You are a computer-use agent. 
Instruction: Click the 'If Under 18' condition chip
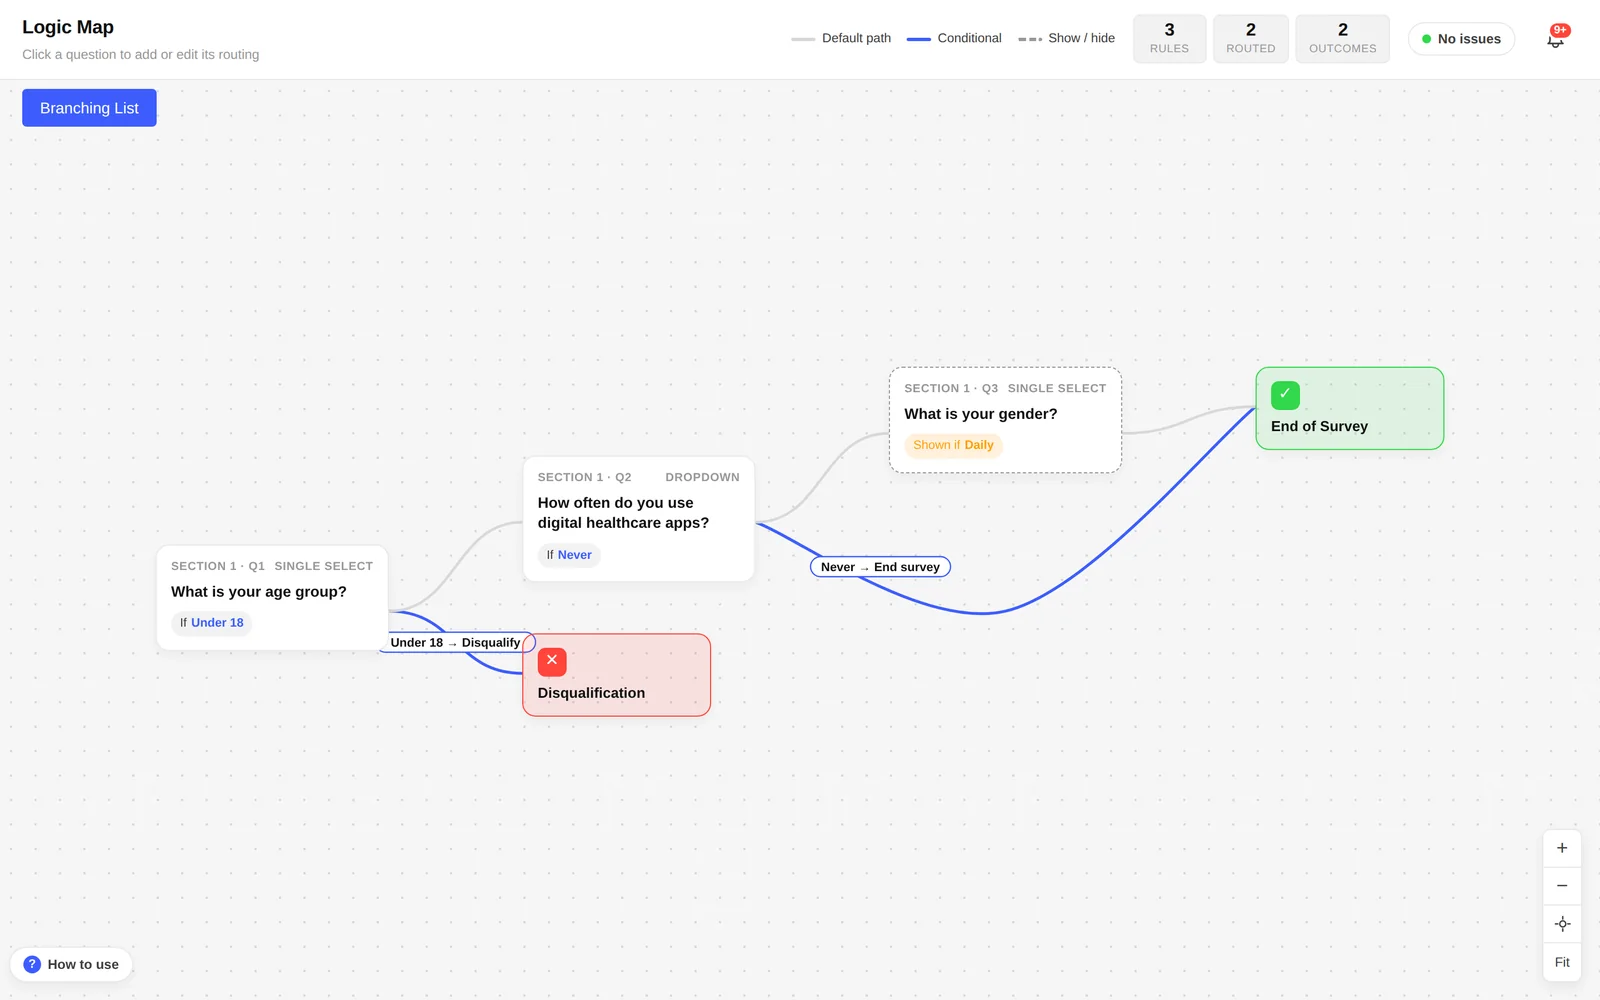coord(211,622)
